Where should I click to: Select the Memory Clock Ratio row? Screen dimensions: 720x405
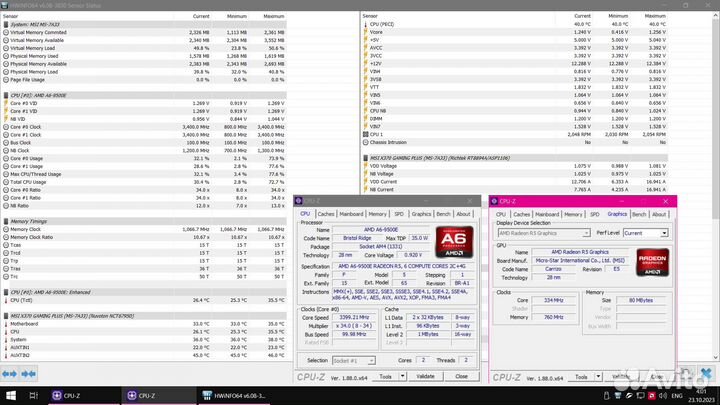pyautogui.click(x=144, y=237)
